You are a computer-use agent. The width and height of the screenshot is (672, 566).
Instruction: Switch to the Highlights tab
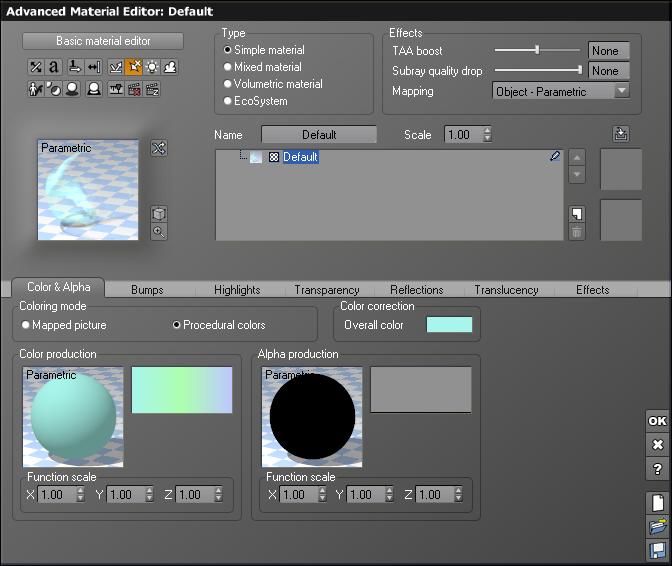(x=237, y=290)
